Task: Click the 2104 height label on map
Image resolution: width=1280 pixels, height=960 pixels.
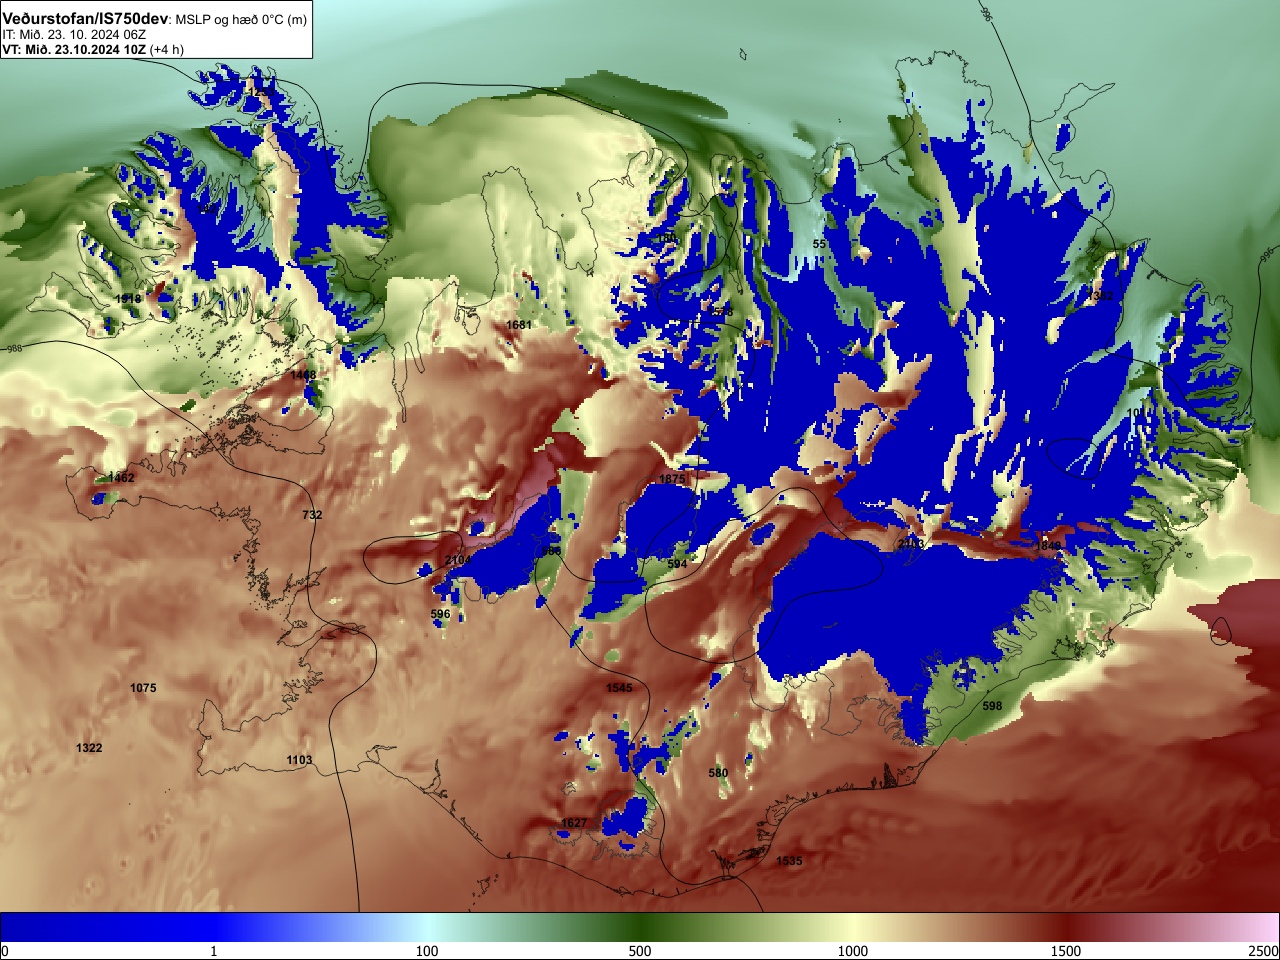Action: 456,561
